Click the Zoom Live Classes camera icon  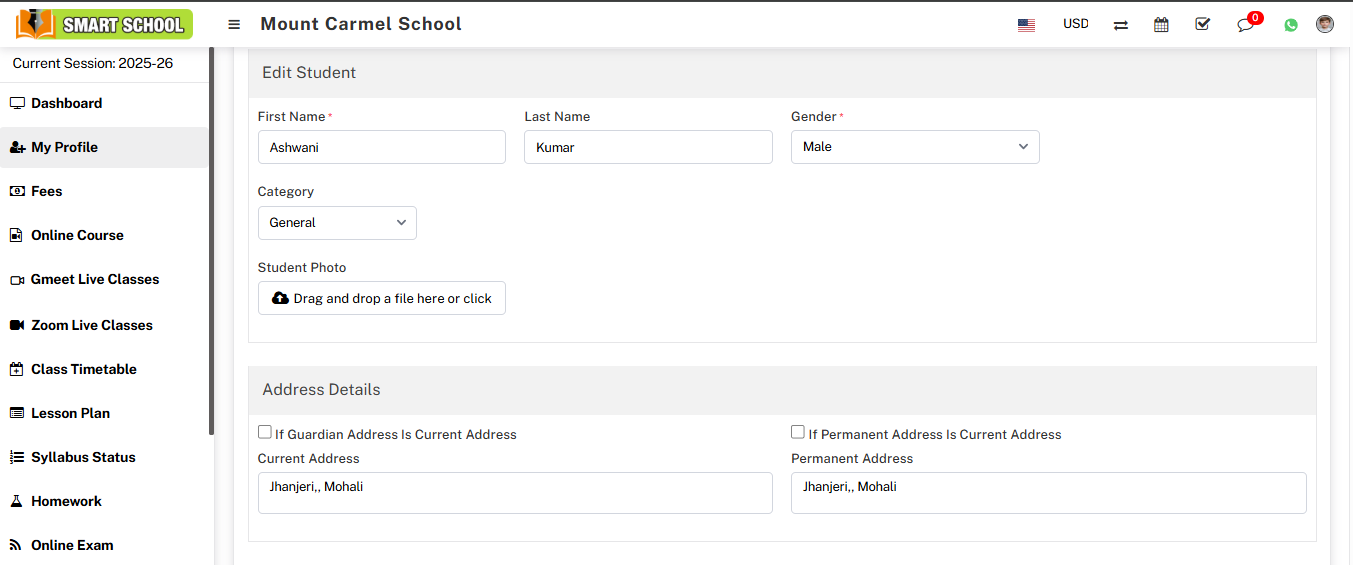pos(17,325)
